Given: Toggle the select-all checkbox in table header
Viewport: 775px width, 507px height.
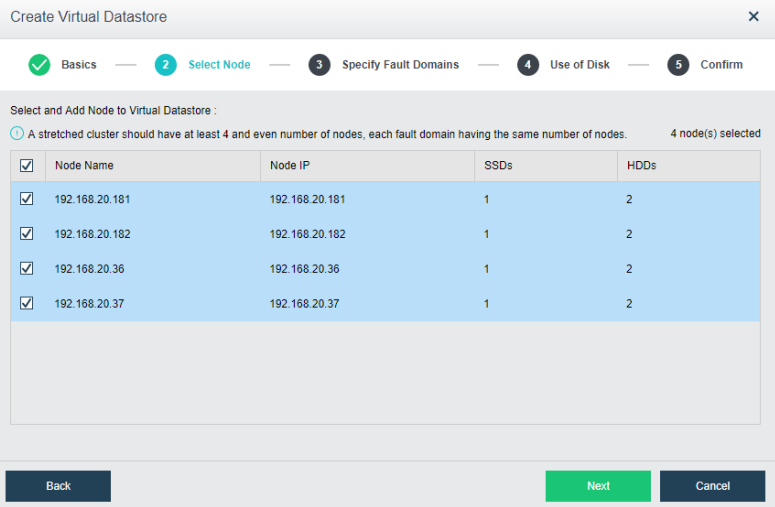Looking at the screenshot, I should 27,165.
